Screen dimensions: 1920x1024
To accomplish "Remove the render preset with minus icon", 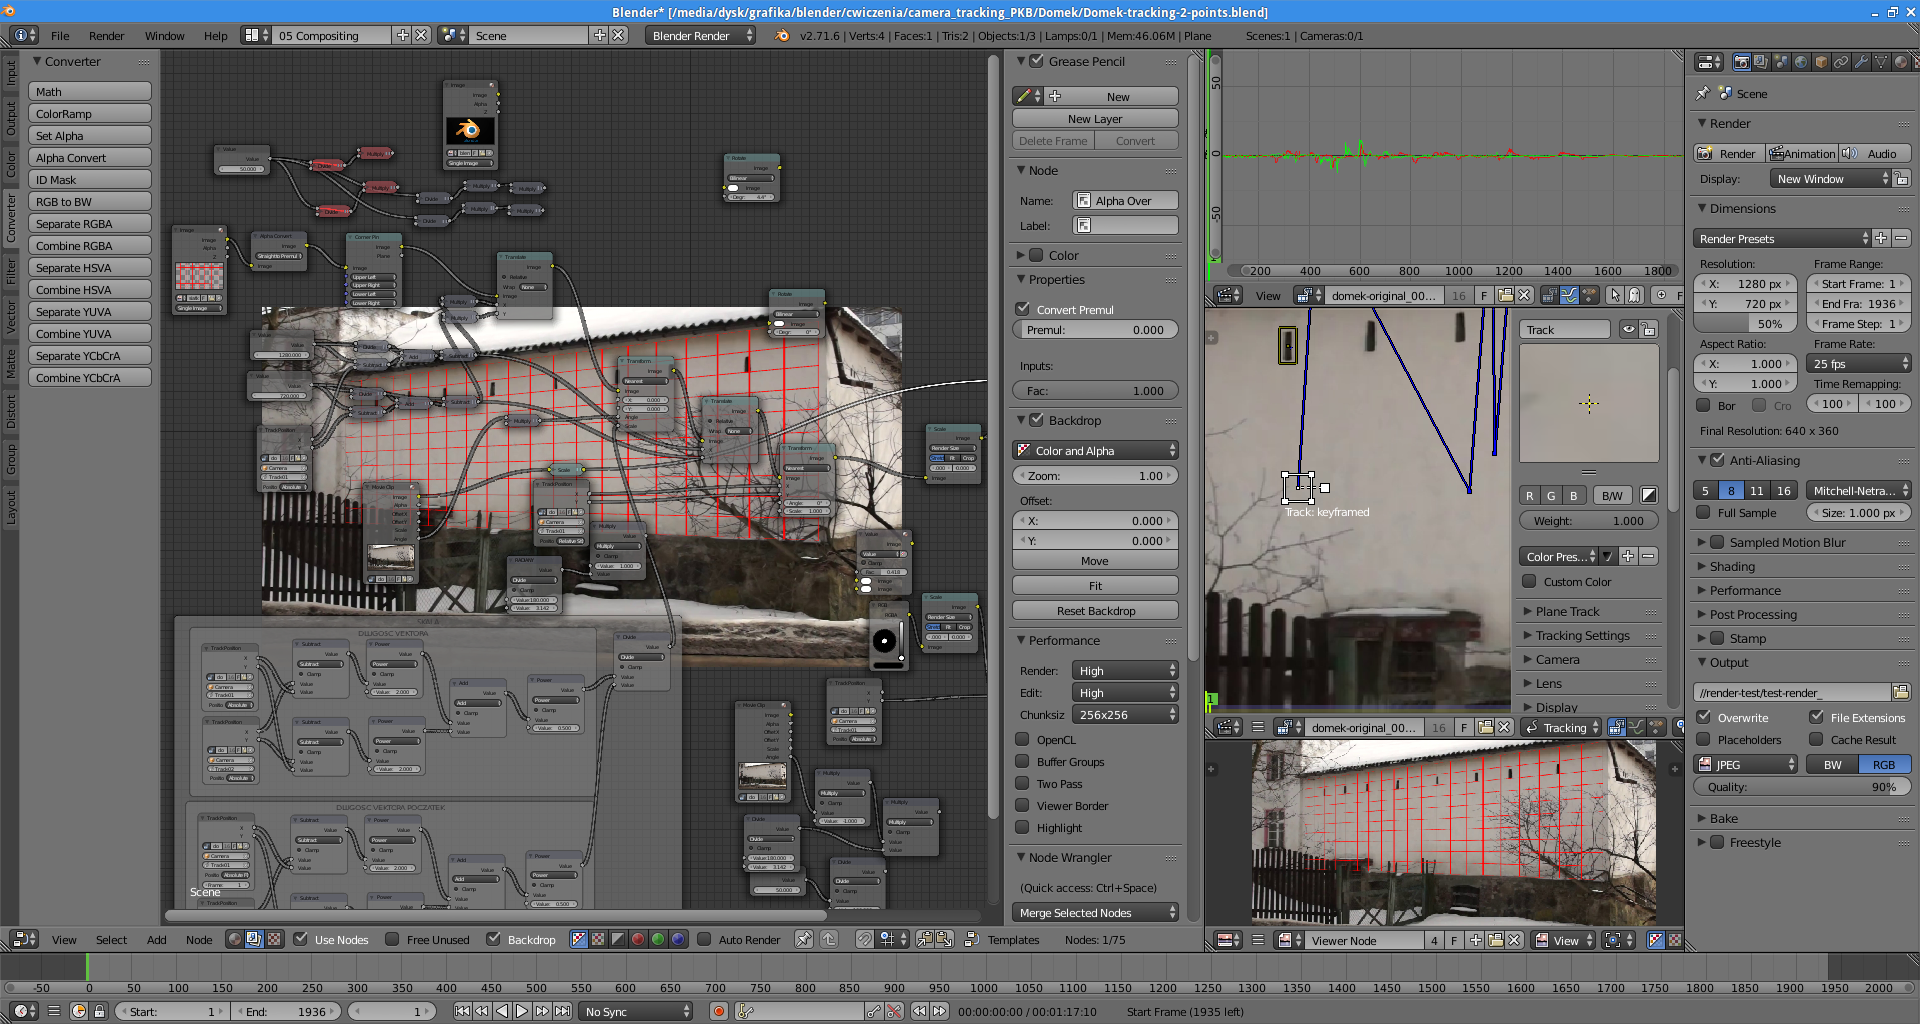I will 1901,238.
